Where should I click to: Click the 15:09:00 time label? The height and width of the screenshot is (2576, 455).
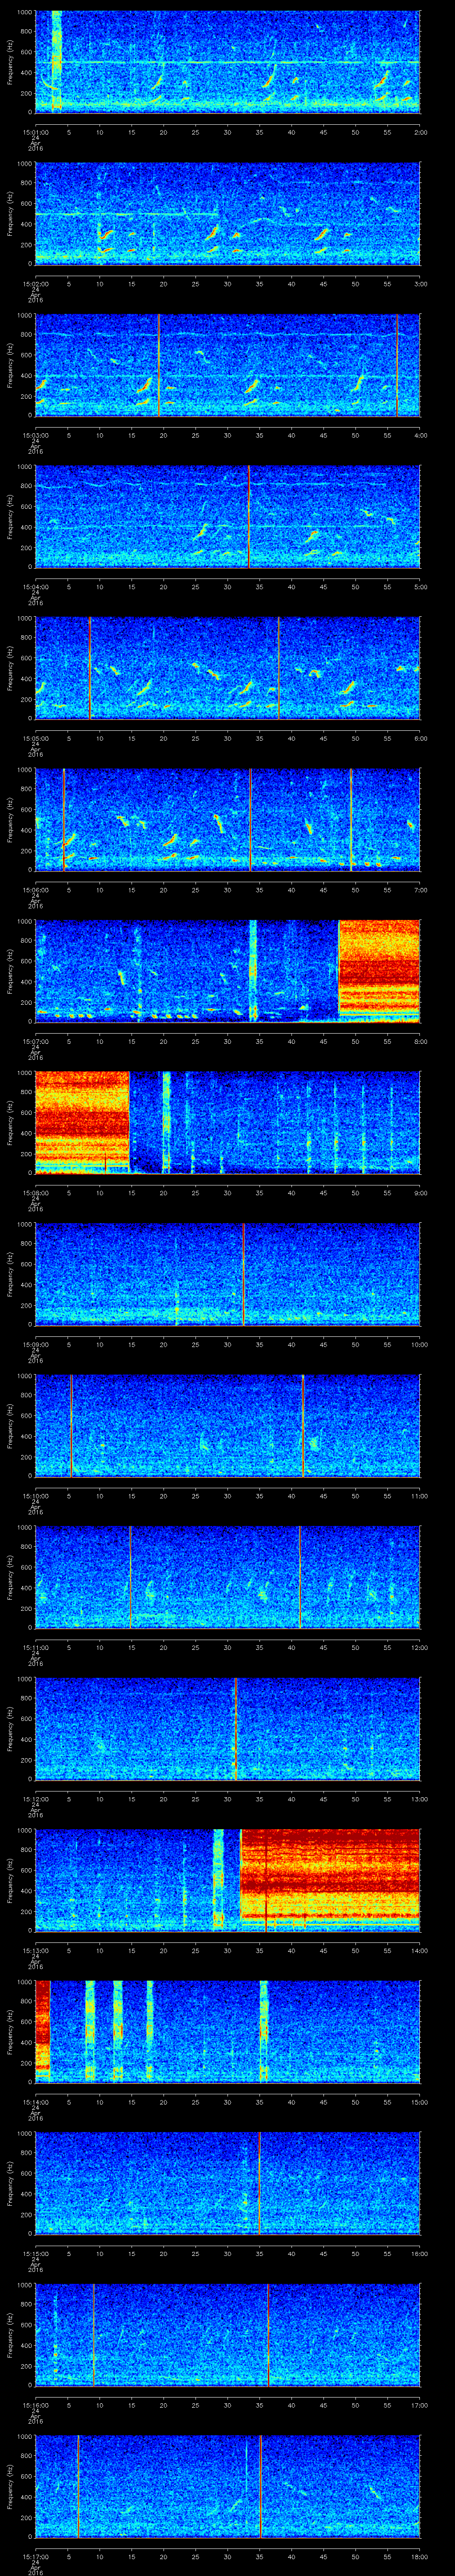(x=35, y=1344)
